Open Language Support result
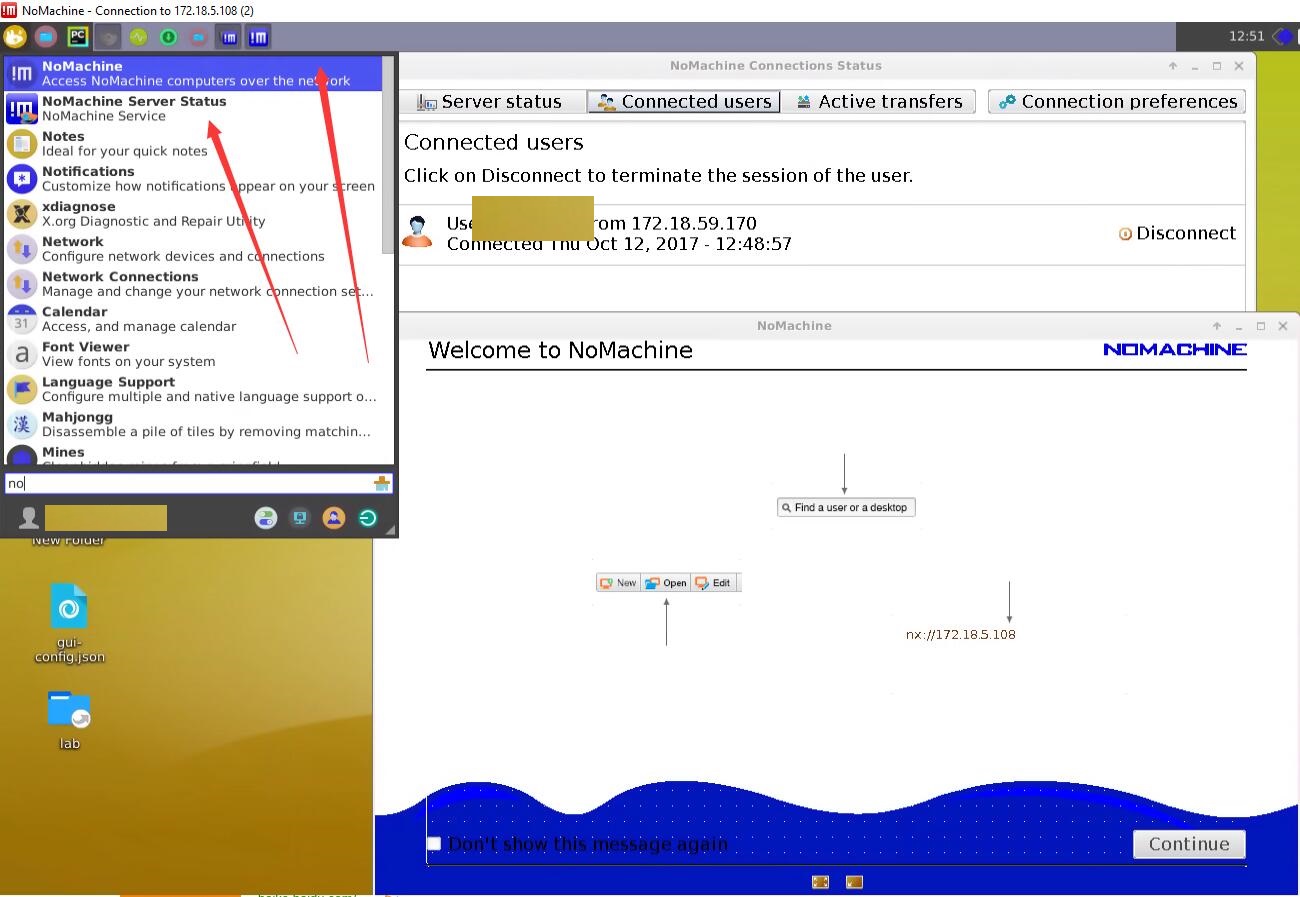 coord(193,389)
